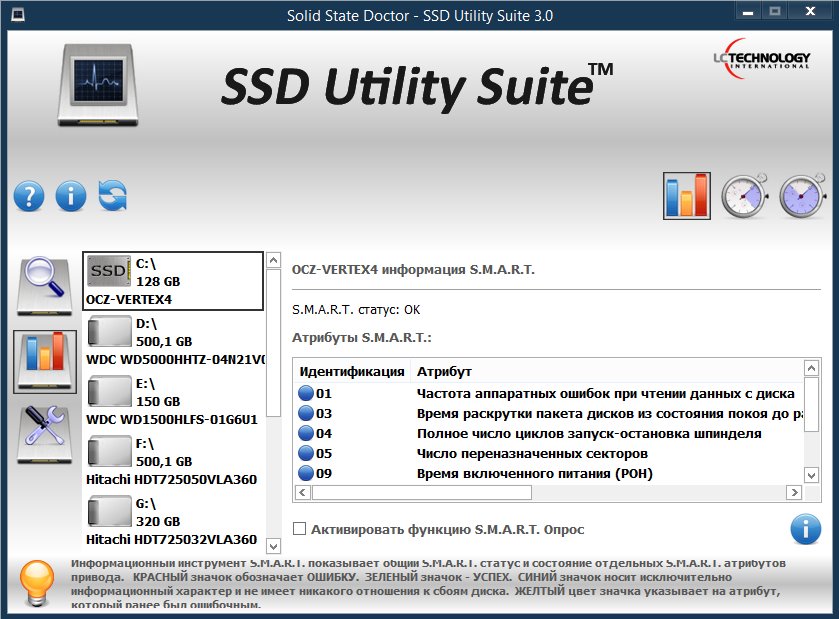The height and width of the screenshot is (619, 839).
Task: Select row 'Число переназначенных секторов'
Action: click(x=548, y=453)
